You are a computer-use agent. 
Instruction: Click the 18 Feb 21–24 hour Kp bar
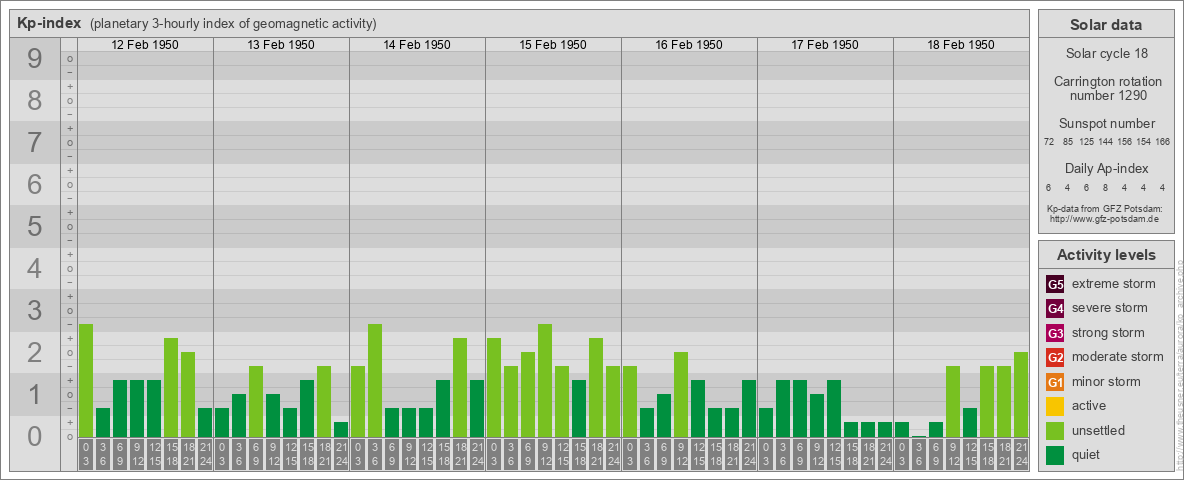[1020, 395]
